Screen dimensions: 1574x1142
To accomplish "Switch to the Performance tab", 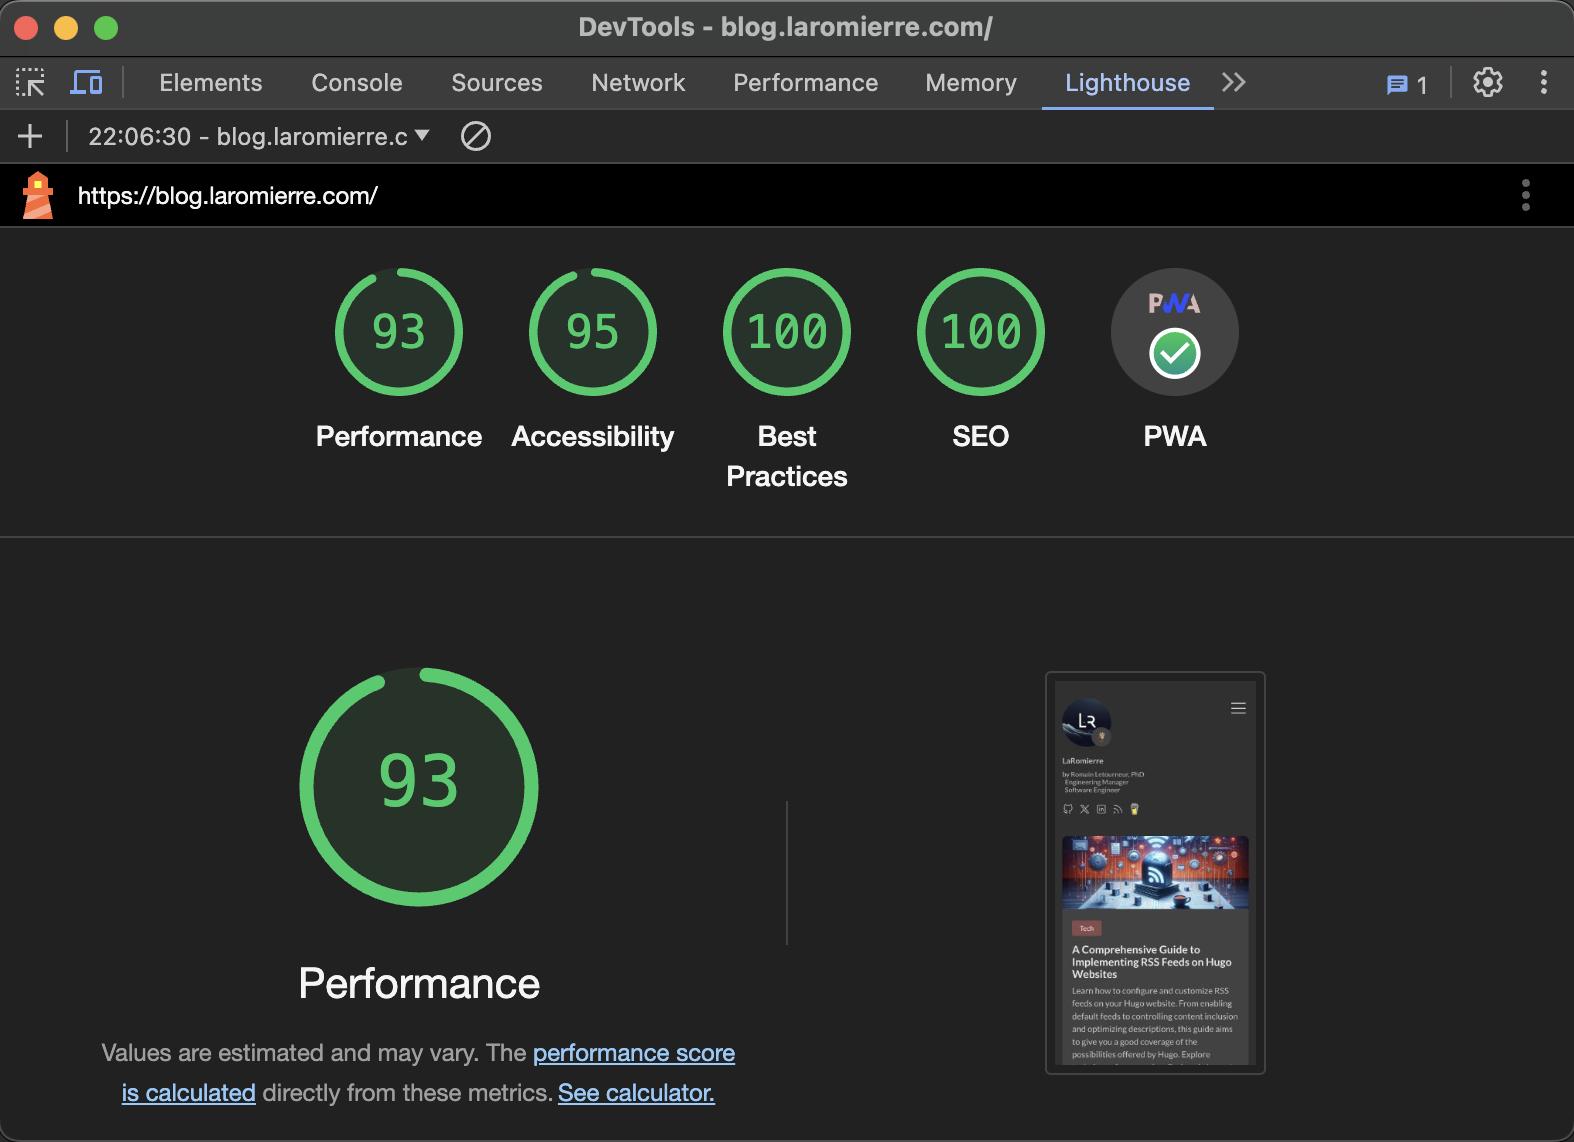I will coord(806,83).
